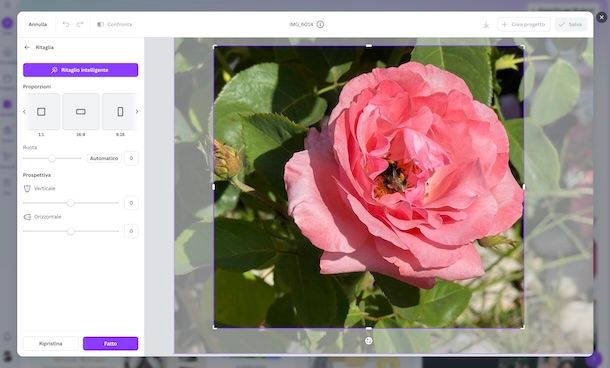Select the 1:1 square proportion
The height and width of the screenshot is (368, 610).
[x=41, y=112]
